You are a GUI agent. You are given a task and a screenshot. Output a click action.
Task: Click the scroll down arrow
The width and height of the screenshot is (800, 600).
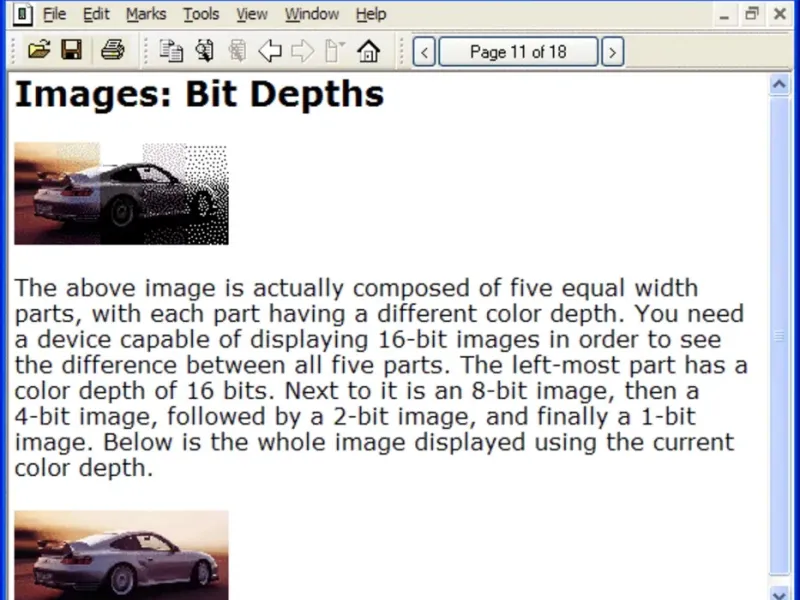(x=779, y=592)
